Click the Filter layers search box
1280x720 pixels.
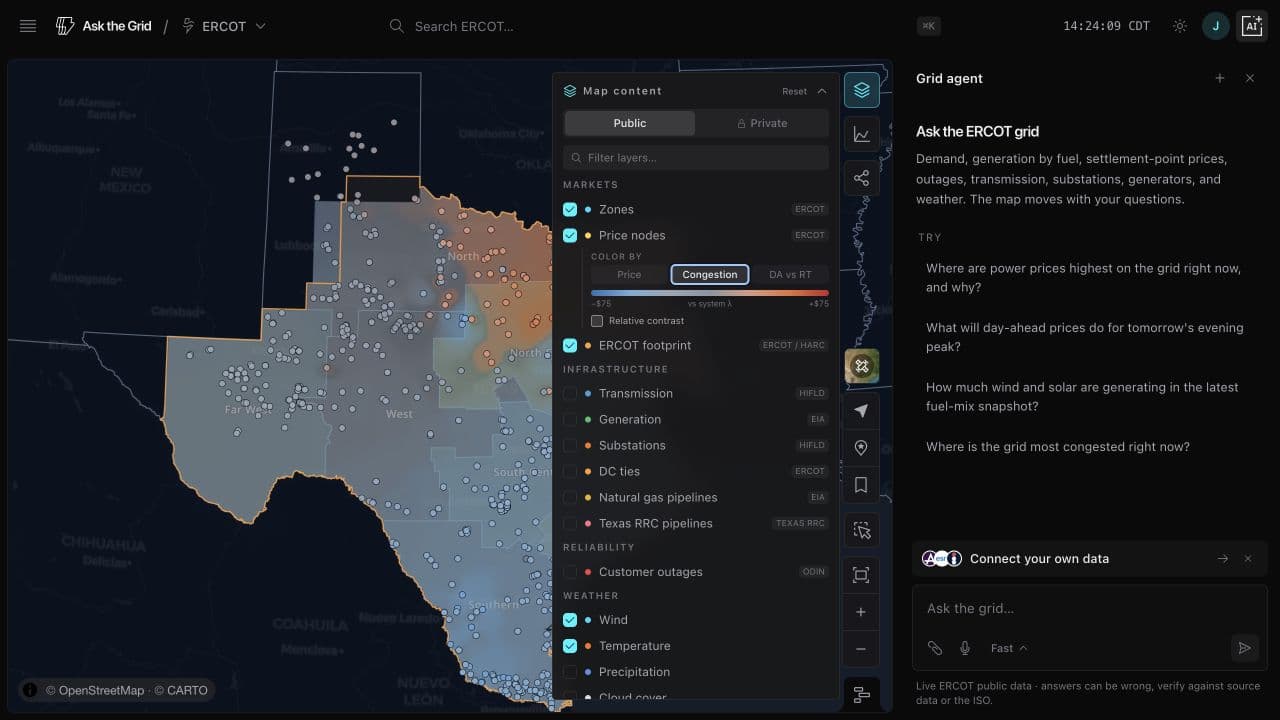tap(696, 157)
